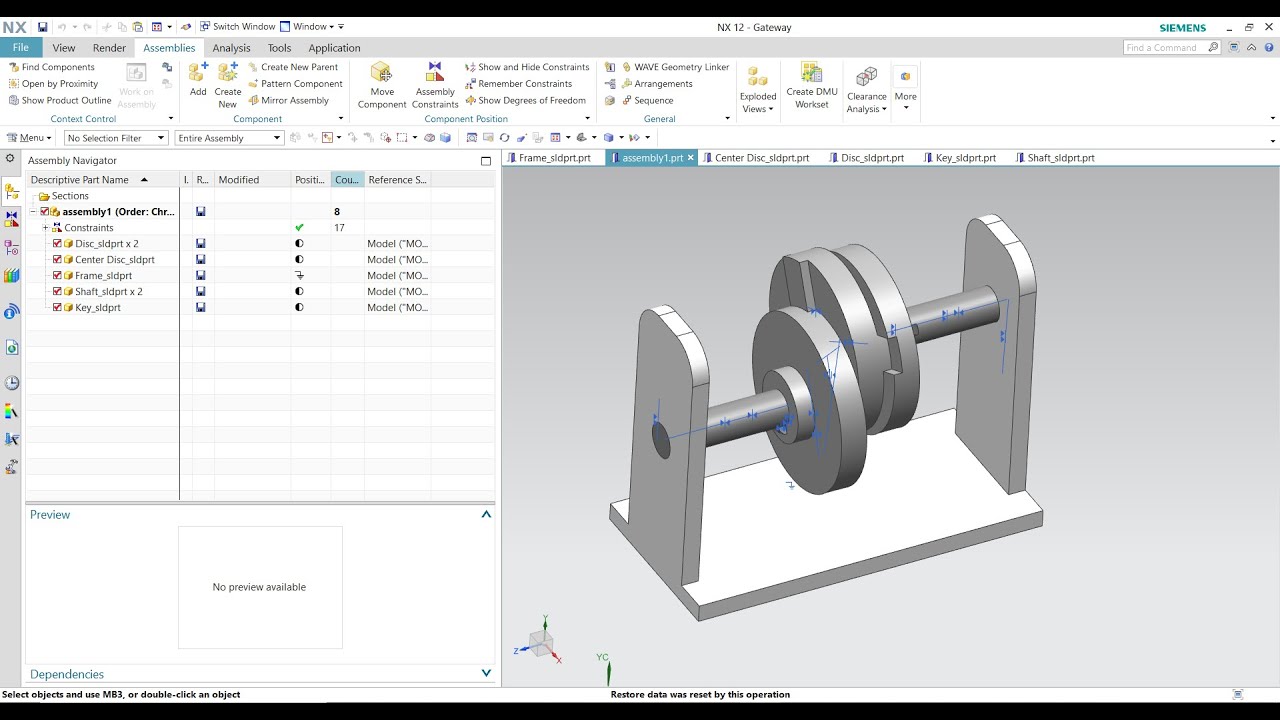Open the History clock icon in sidebar
The image size is (1280, 720).
(x=12, y=383)
